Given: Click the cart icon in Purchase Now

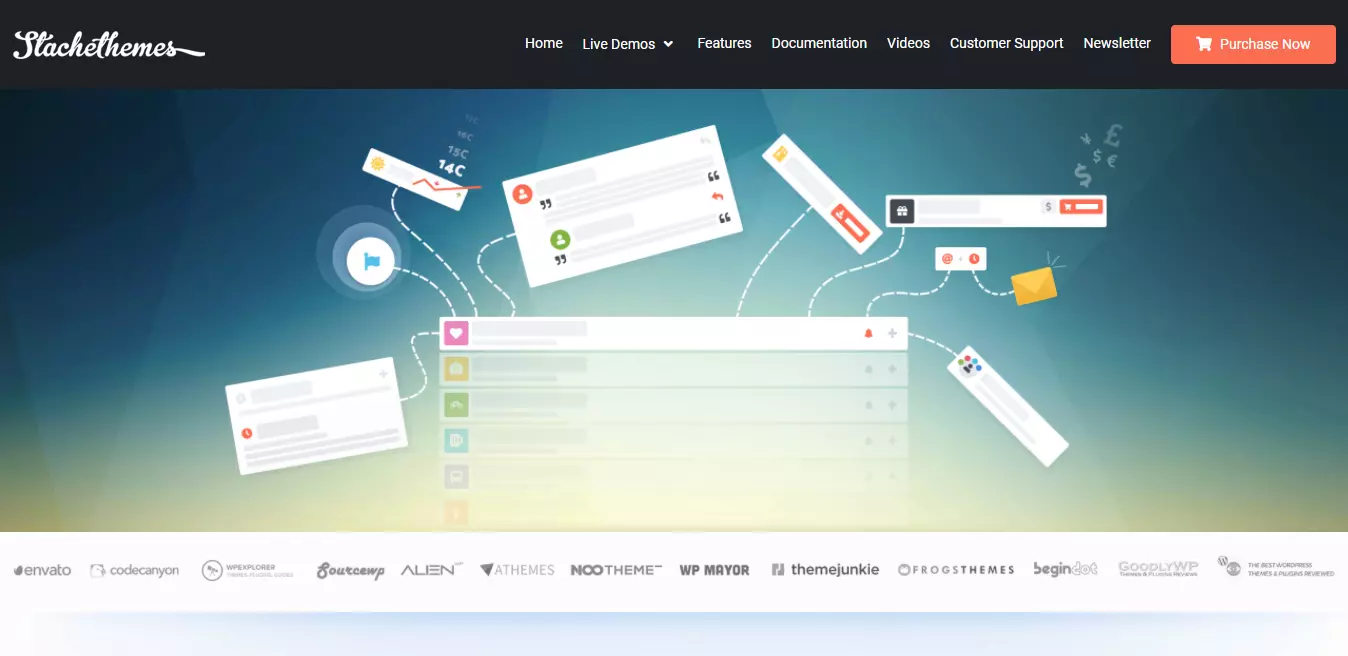Looking at the screenshot, I should tap(1204, 44).
